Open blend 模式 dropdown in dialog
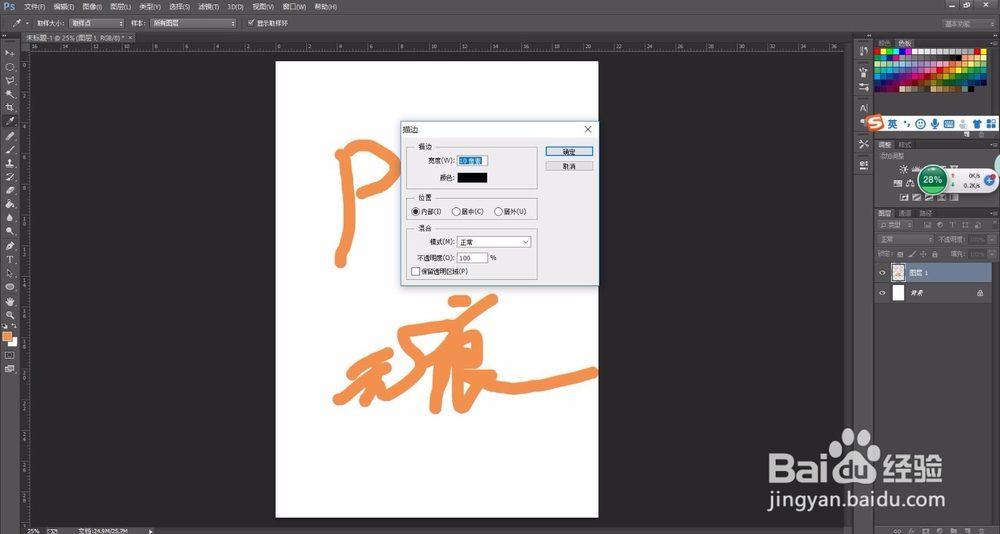Image resolution: width=1000 pixels, height=534 pixels. point(494,242)
